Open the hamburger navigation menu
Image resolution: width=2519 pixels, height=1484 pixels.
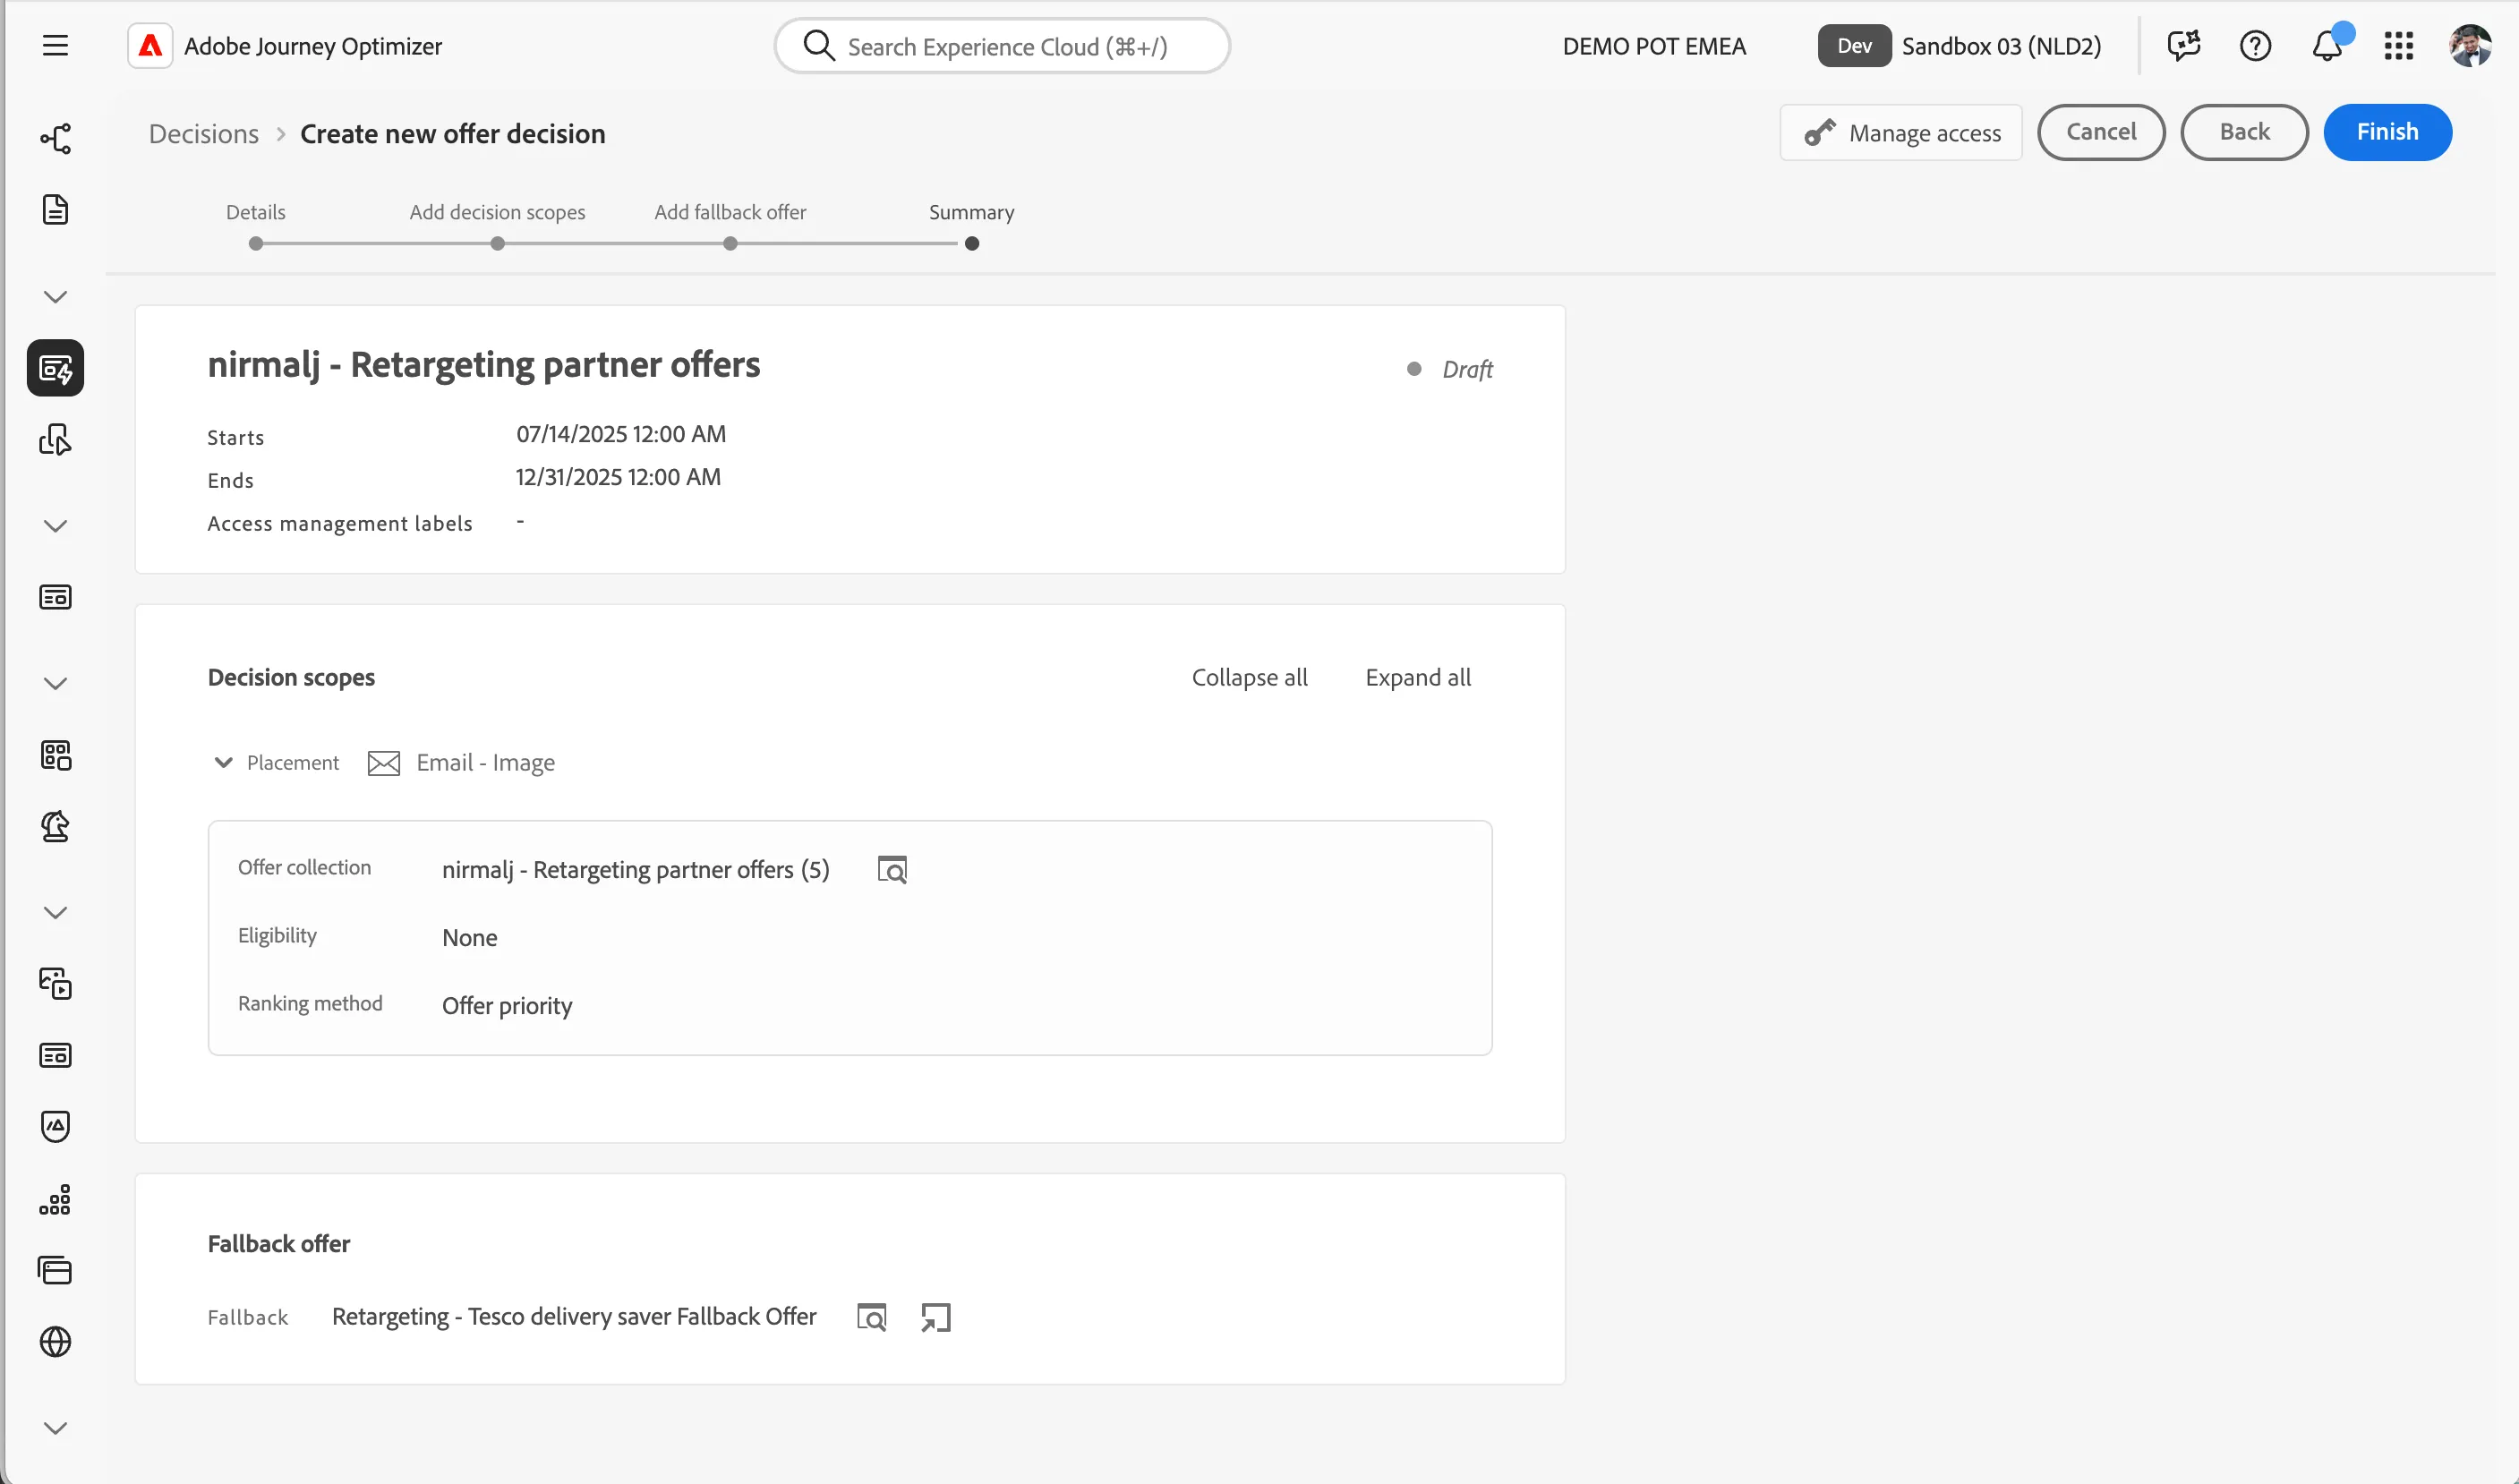56,45
